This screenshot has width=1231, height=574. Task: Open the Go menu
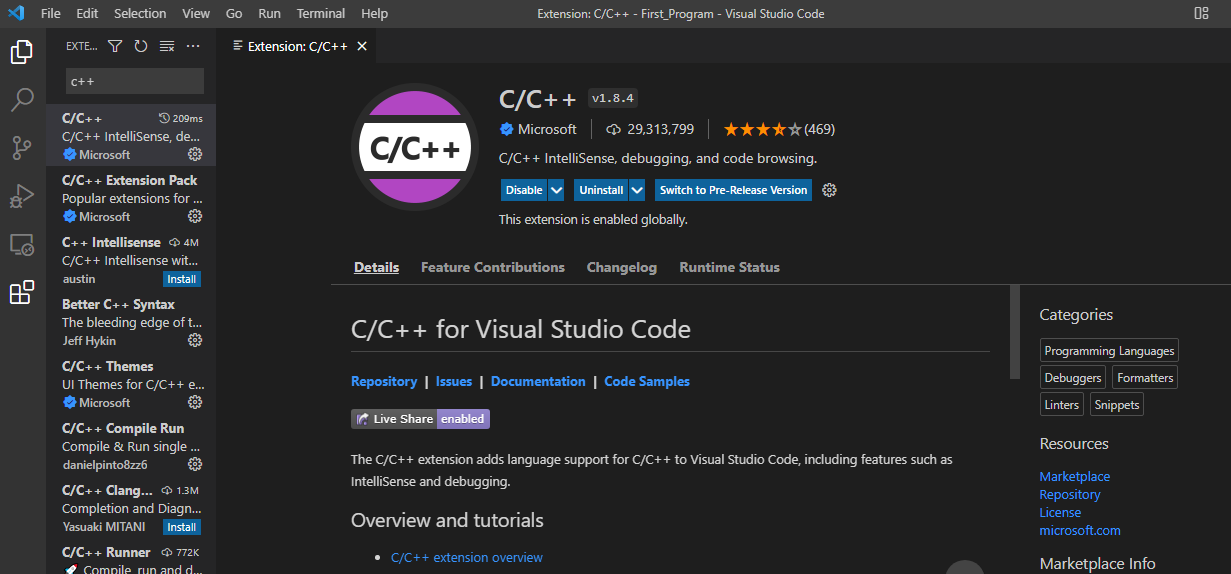pyautogui.click(x=234, y=13)
